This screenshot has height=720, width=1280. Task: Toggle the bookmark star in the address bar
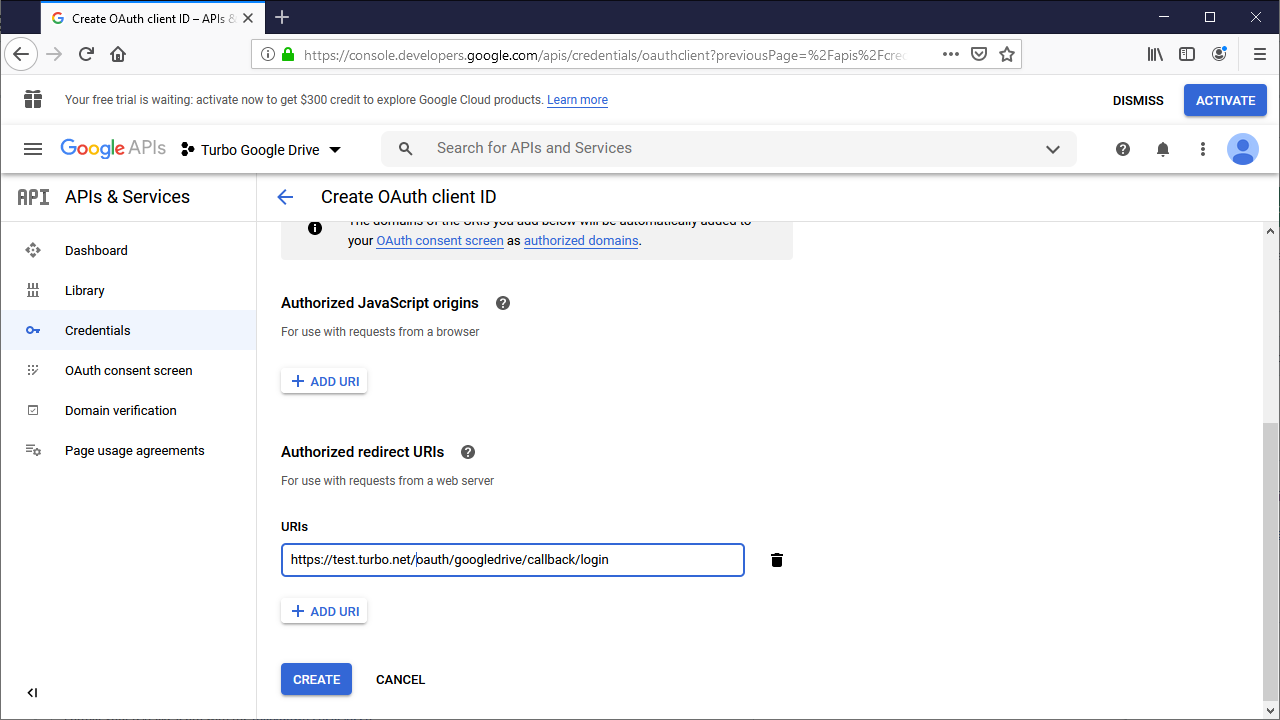point(1007,54)
